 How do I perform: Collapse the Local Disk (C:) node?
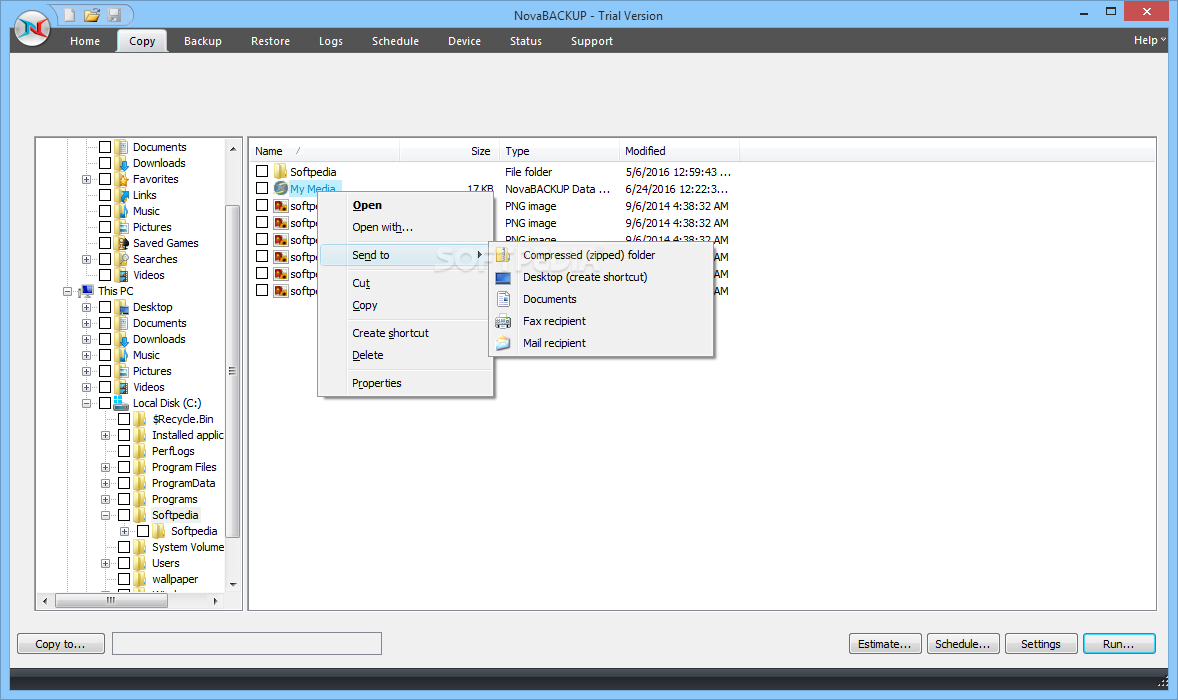[86, 403]
